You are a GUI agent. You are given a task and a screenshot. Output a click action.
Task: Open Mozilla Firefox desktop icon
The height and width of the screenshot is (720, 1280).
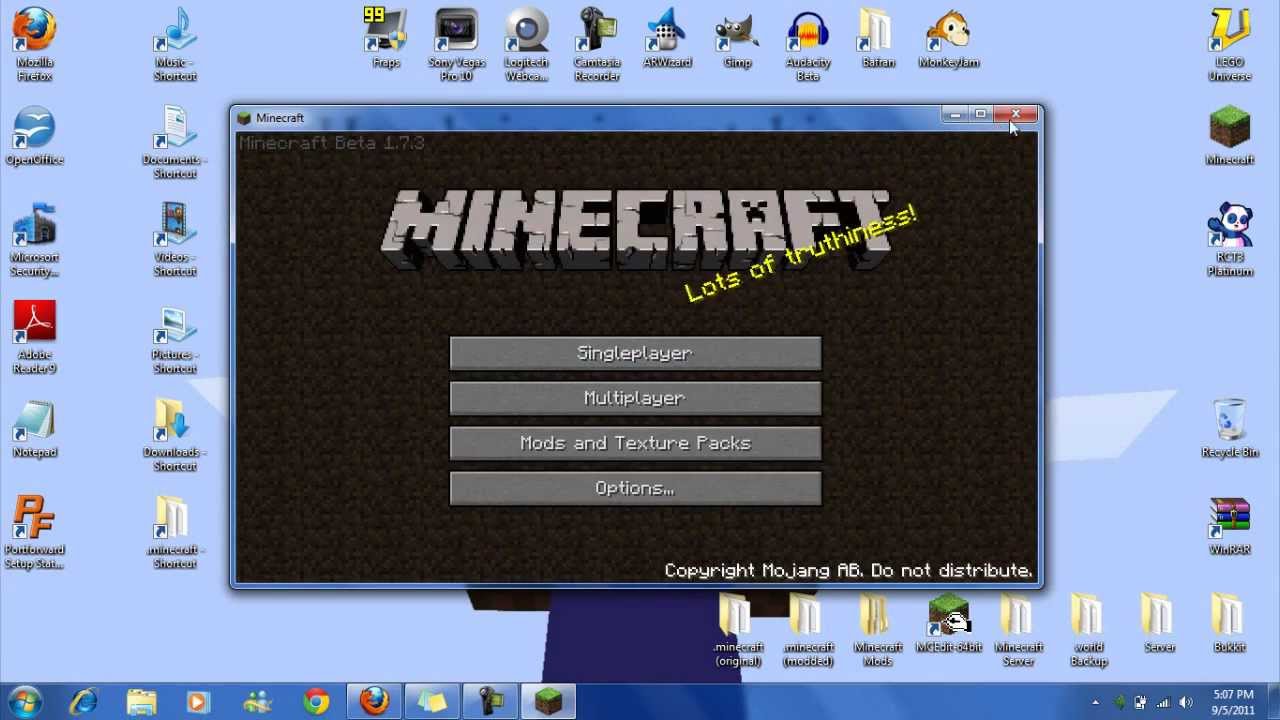tap(34, 45)
